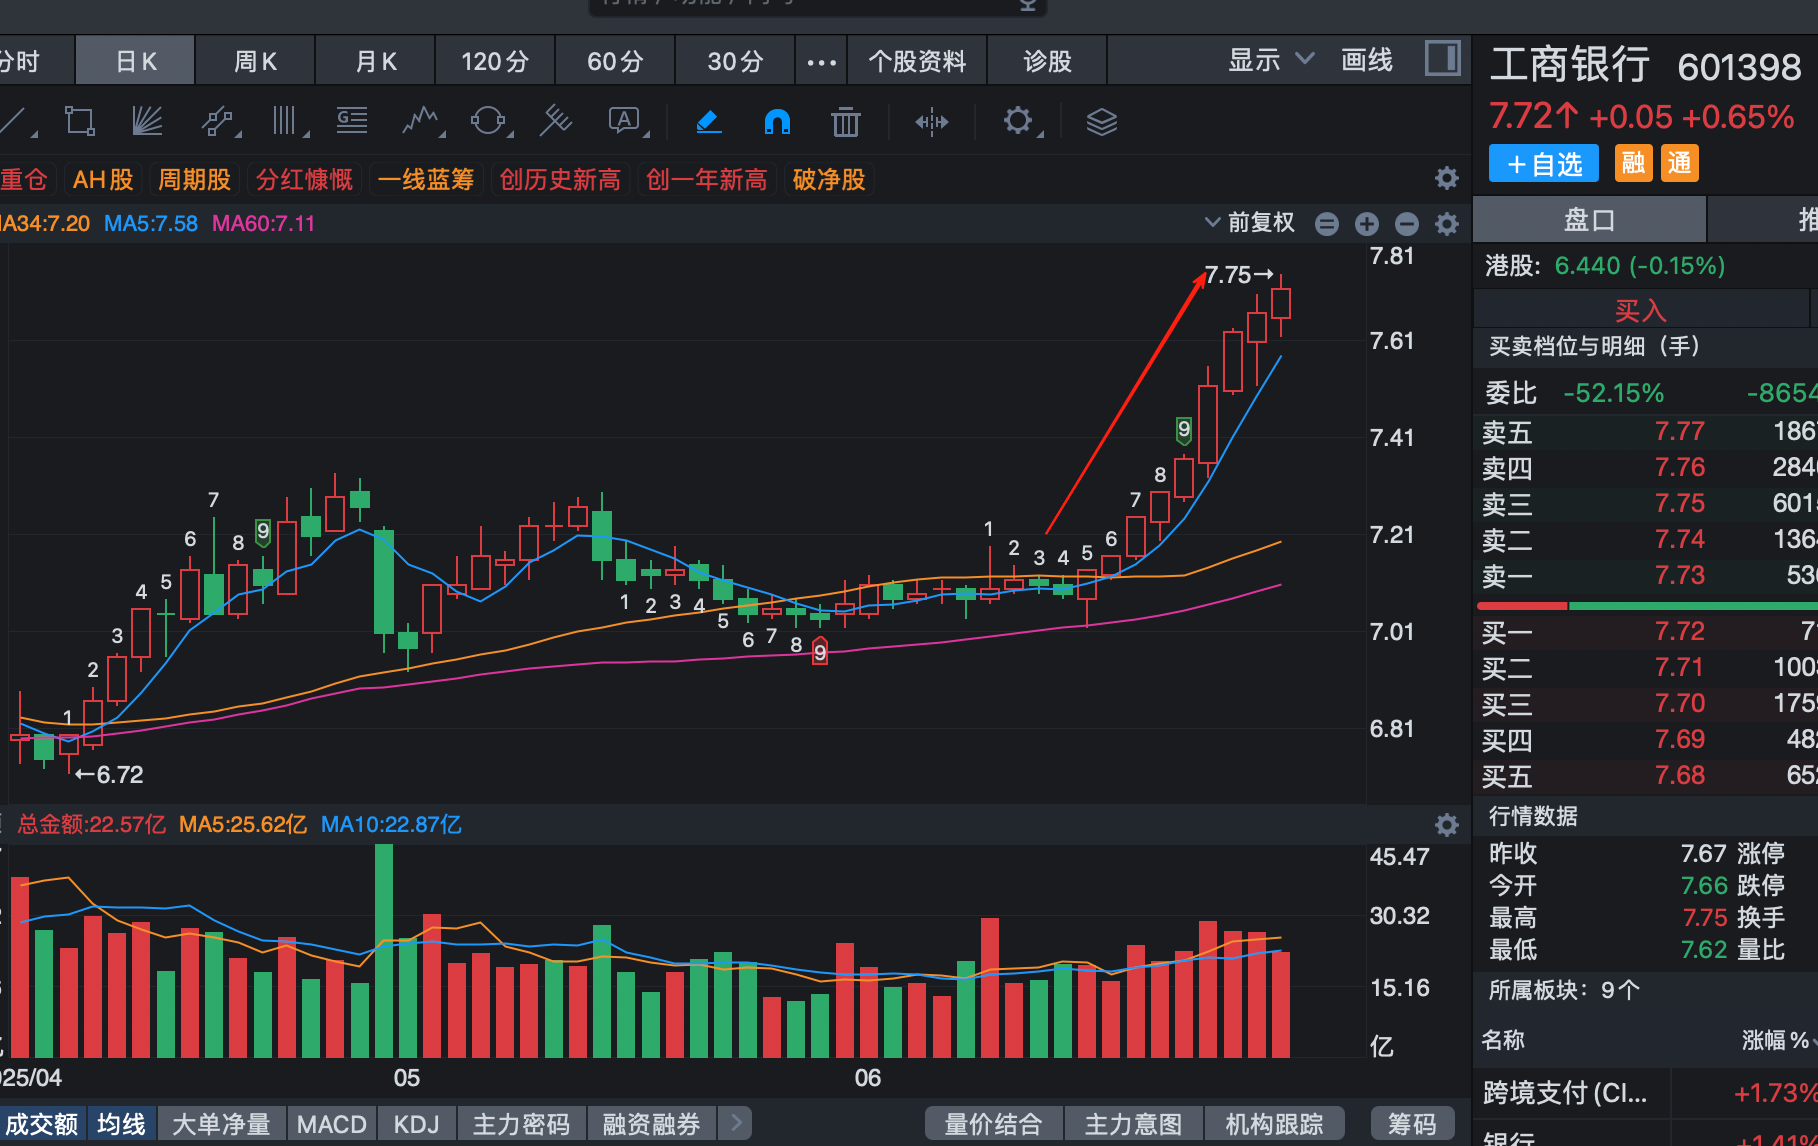Expand the 前复权 adjustment dropdown
The width and height of the screenshot is (1818, 1146).
coord(1250,222)
